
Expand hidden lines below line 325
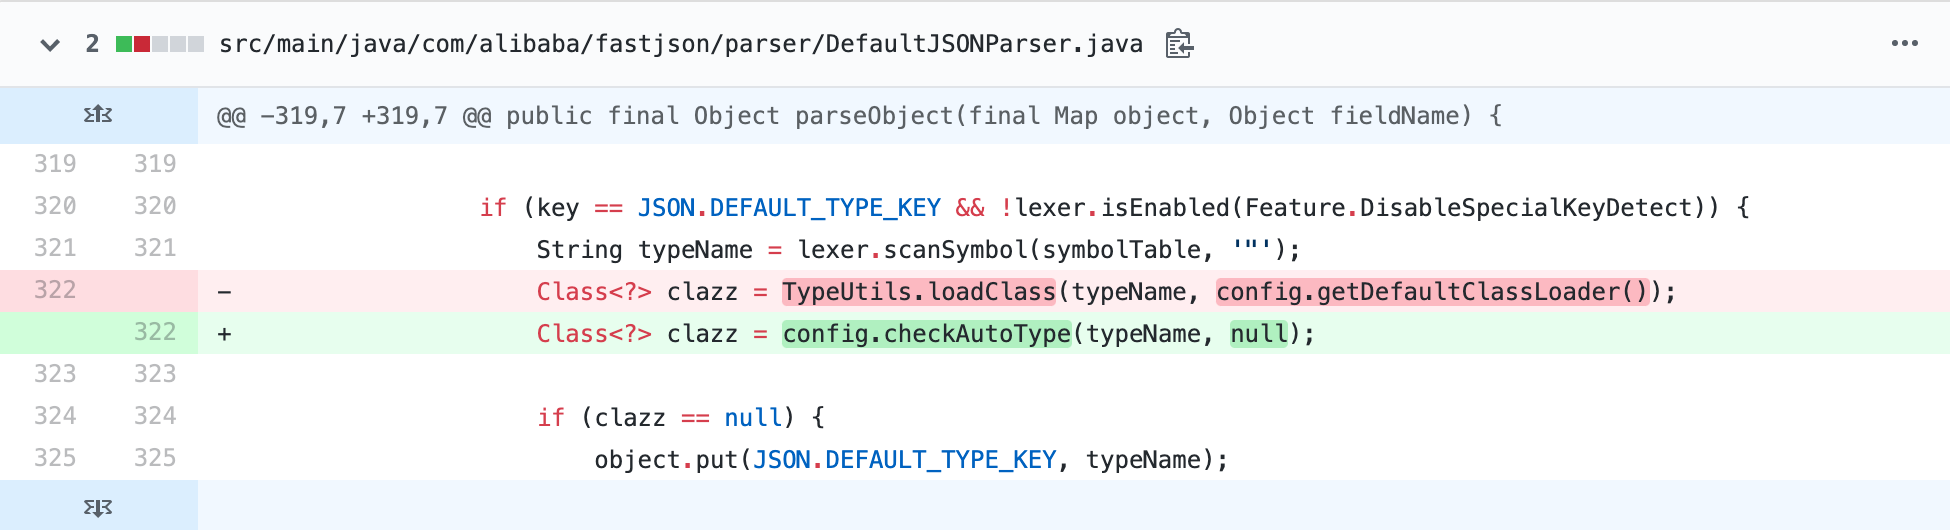[98, 507]
